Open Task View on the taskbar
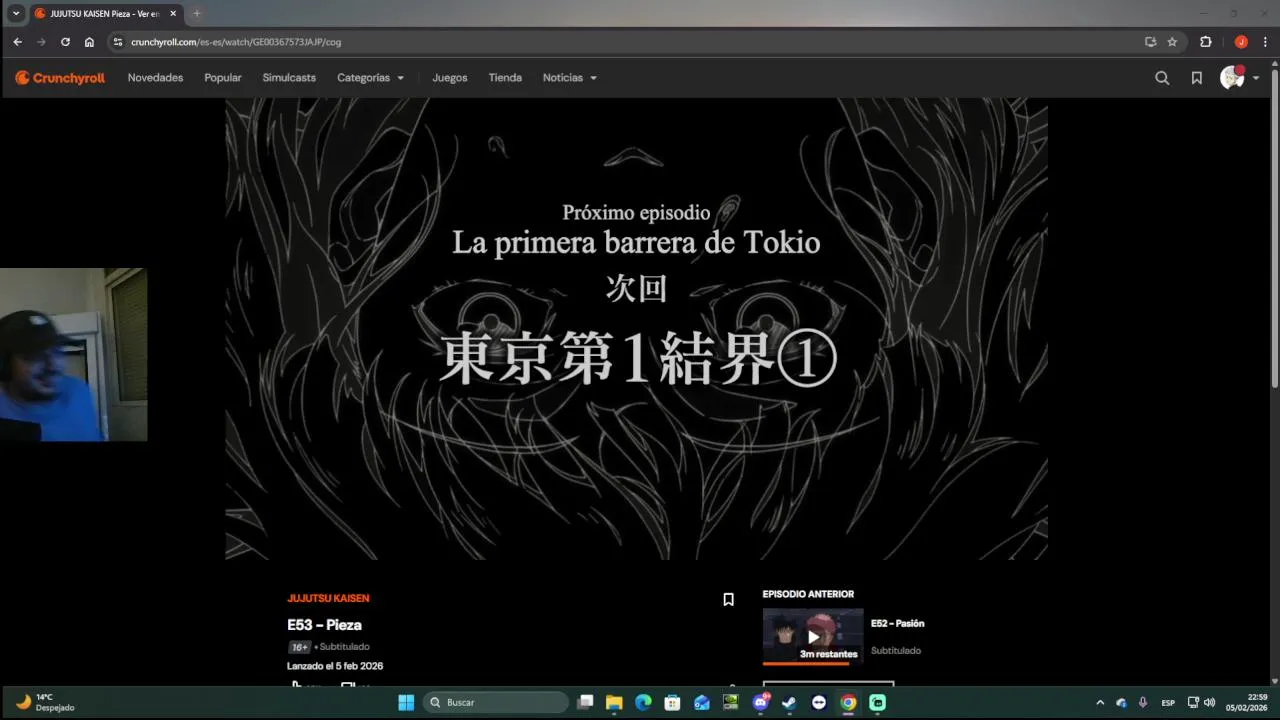The image size is (1280, 720). [x=586, y=702]
